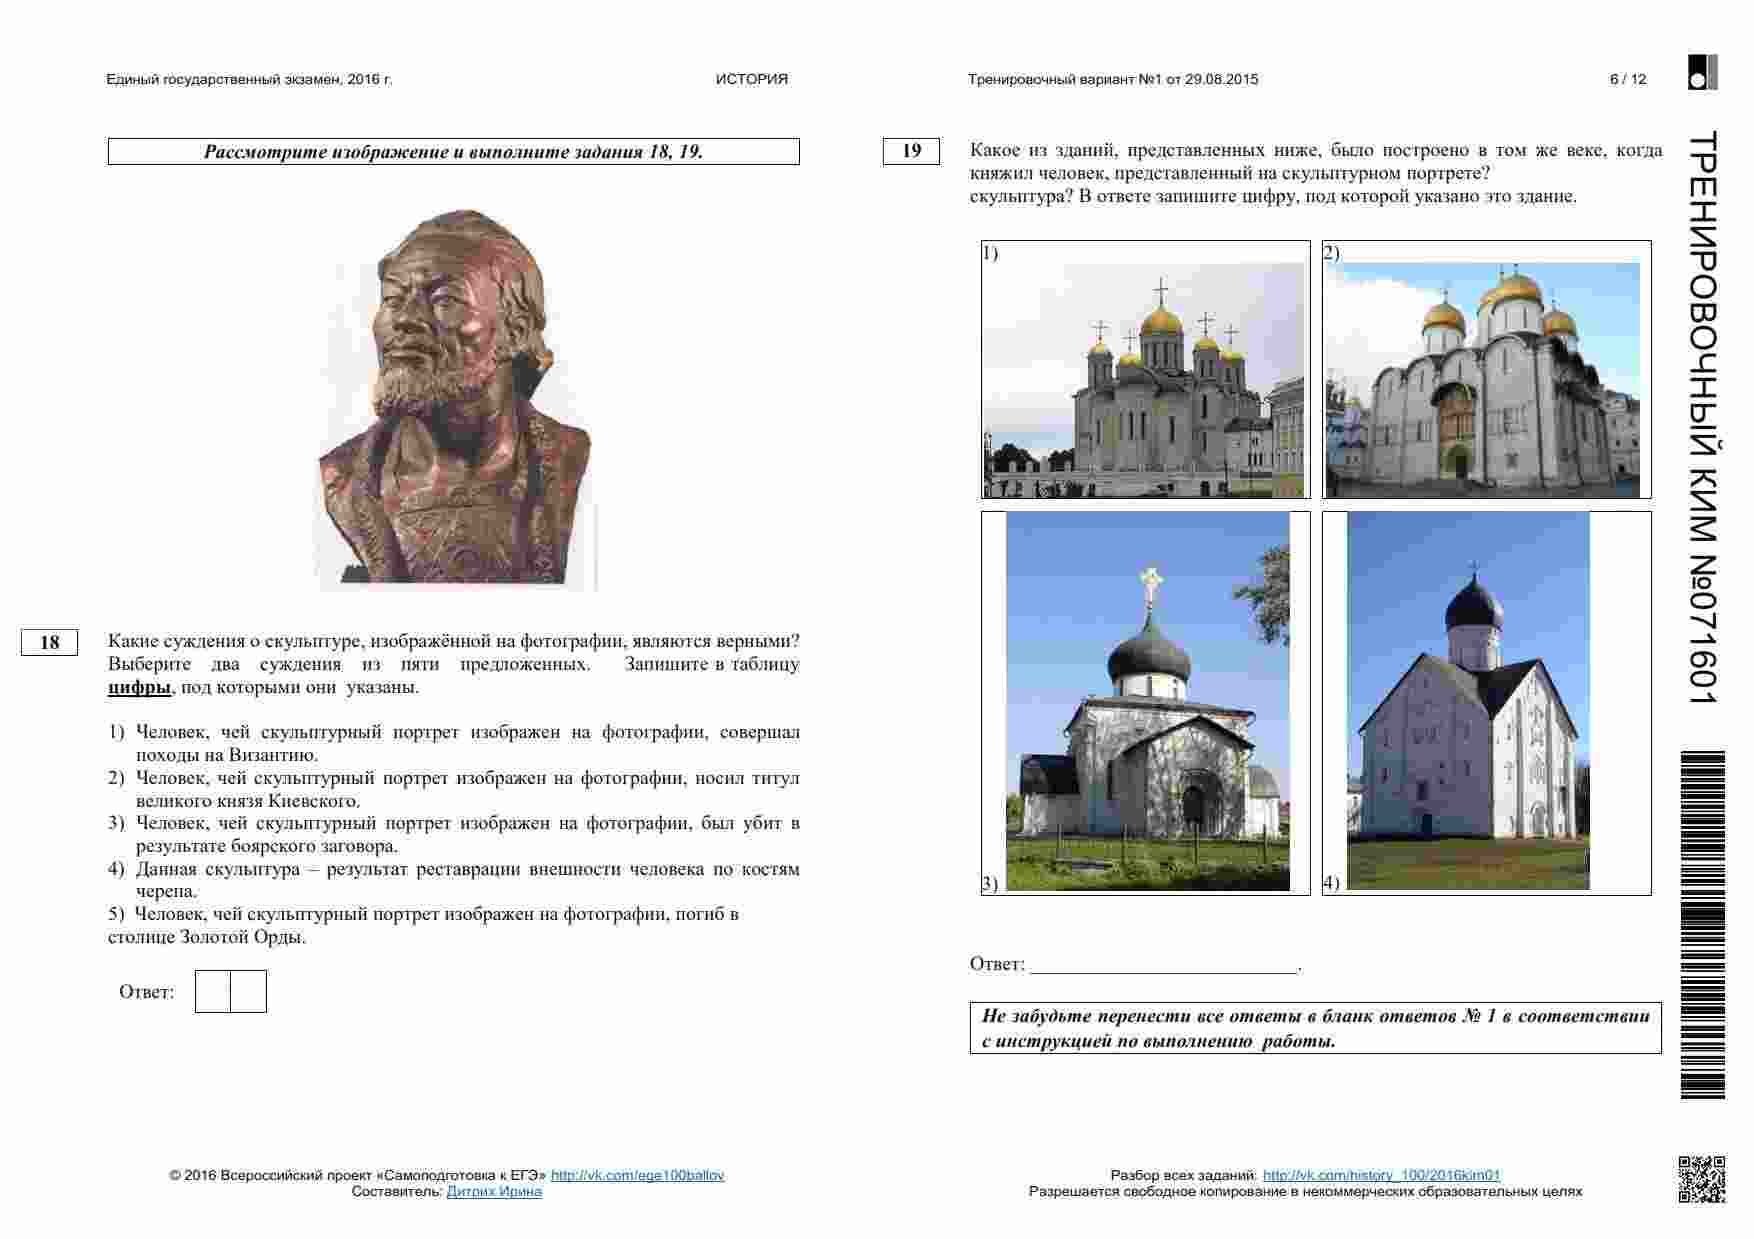The height and width of the screenshot is (1239, 1754).
Task: Select building photo number 1 with golden domes
Action: pyautogui.click(x=1145, y=379)
